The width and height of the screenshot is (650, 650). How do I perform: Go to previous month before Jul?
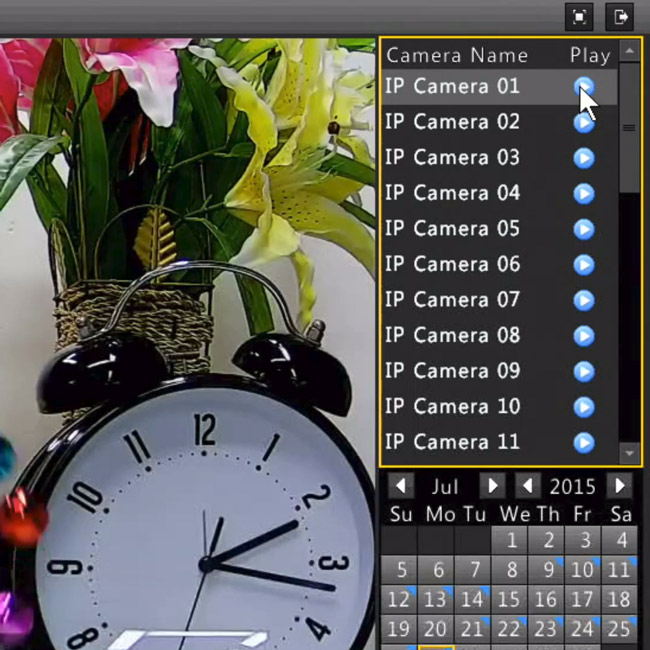point(401,485)
